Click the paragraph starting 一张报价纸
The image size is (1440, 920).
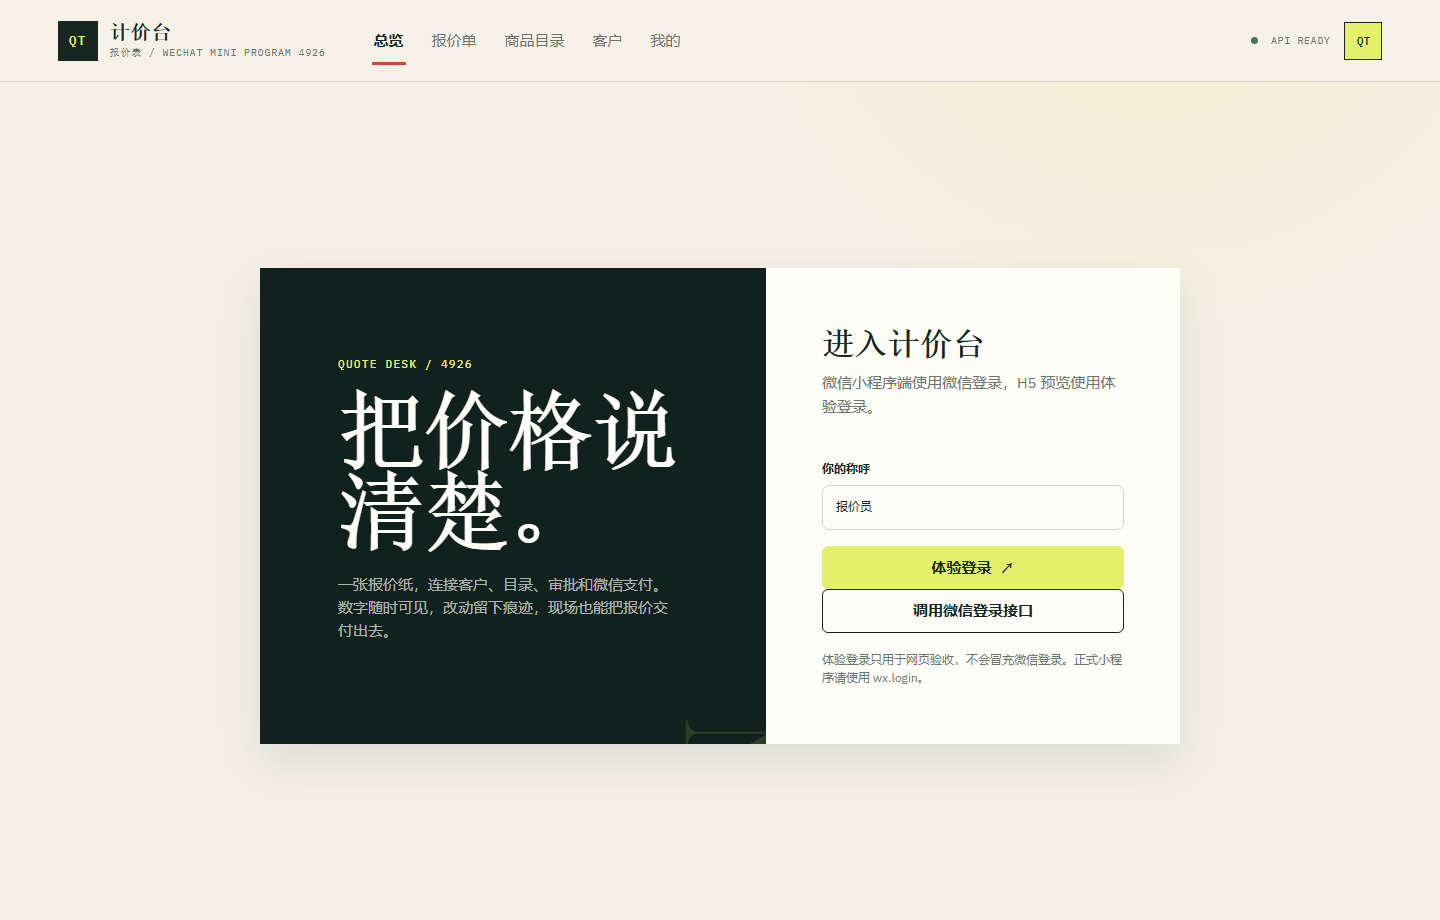click(503, 607)
